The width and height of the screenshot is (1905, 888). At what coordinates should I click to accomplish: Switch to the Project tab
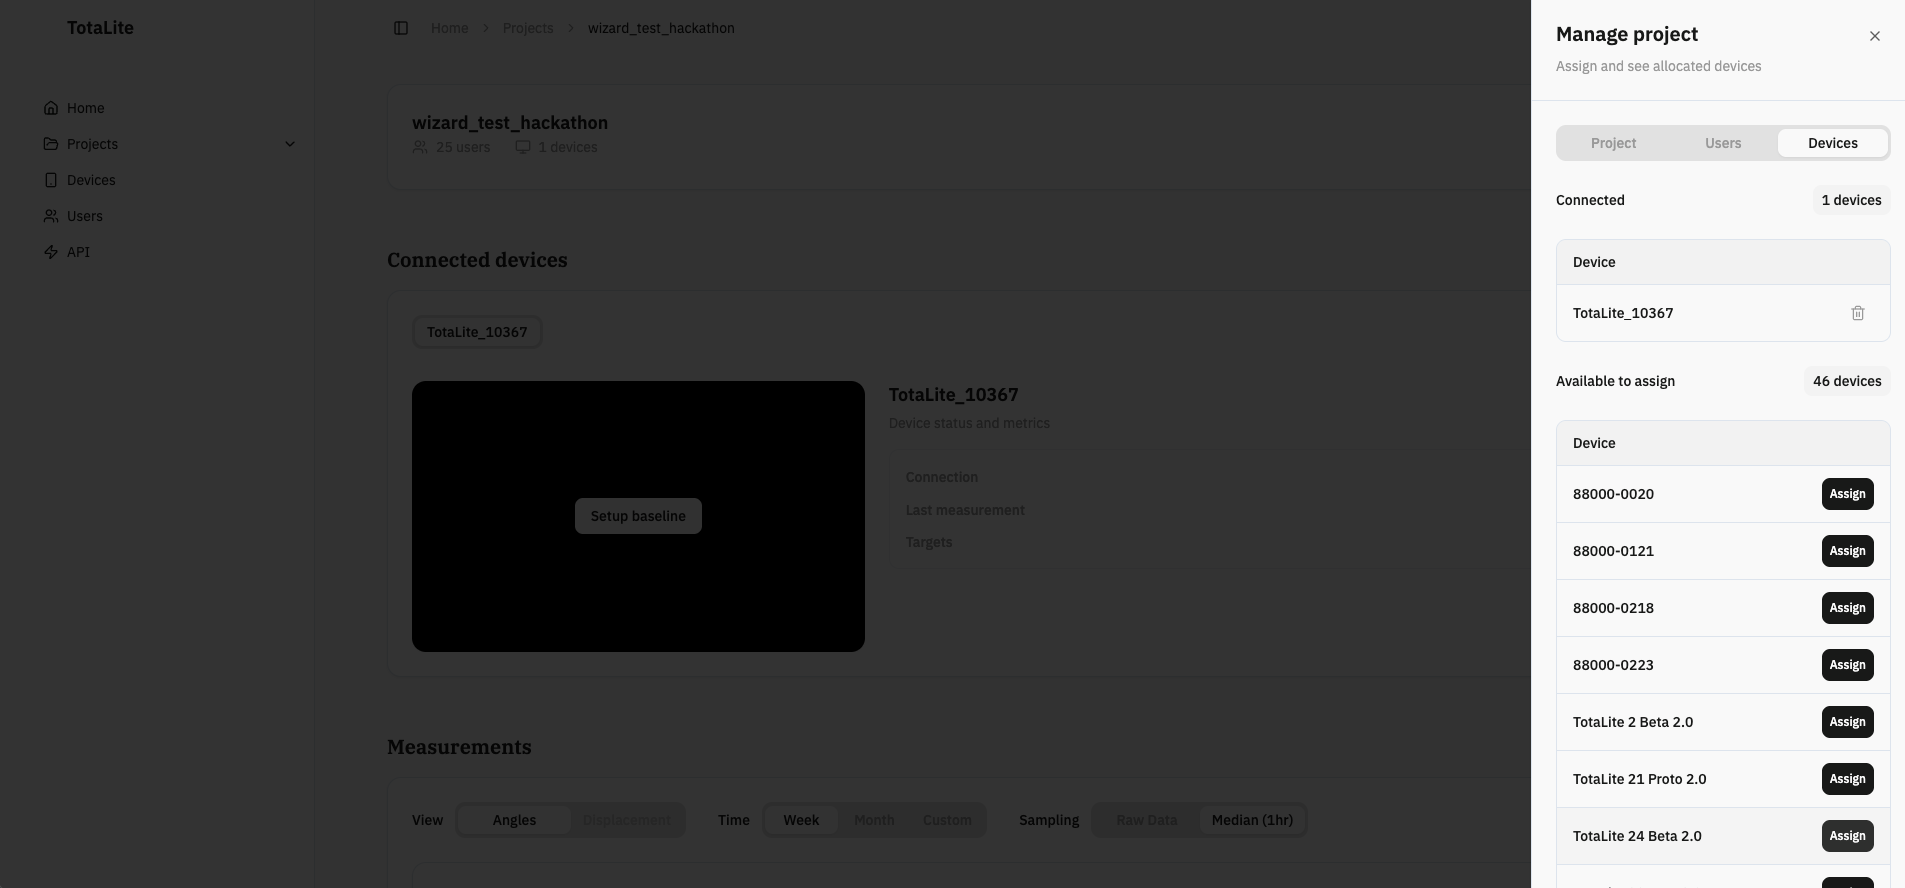point(1613,143)
